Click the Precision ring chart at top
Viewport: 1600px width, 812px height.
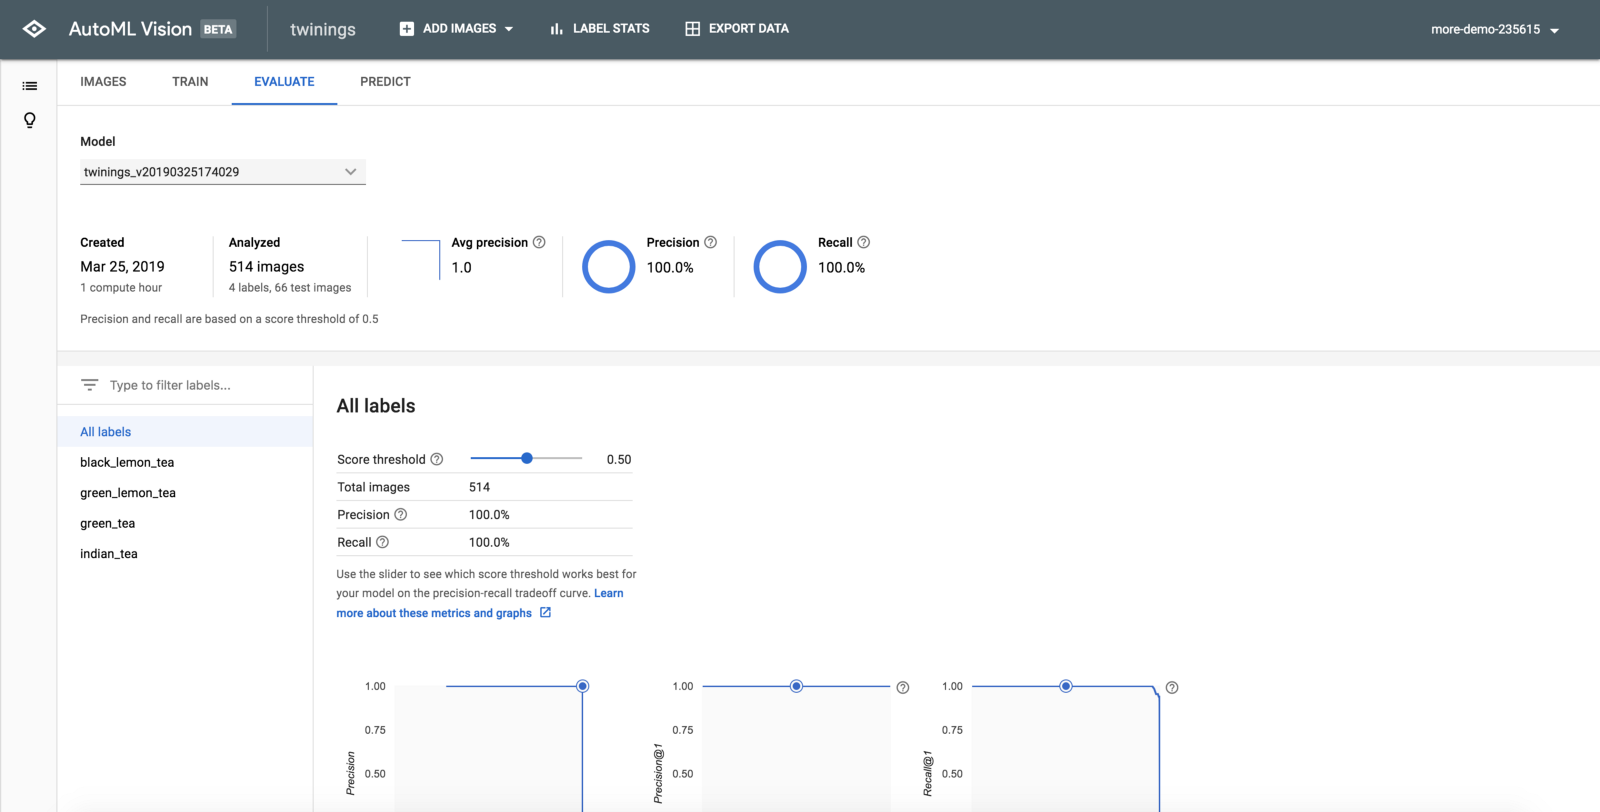pyautogui.click(x=608, y=267)
